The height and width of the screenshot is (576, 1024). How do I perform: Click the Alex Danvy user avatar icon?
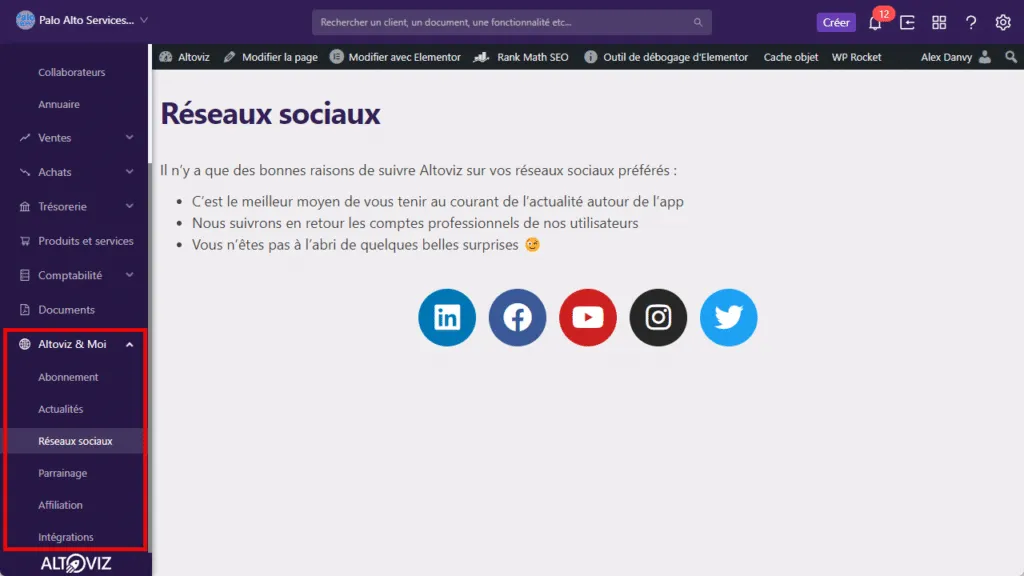985,57
